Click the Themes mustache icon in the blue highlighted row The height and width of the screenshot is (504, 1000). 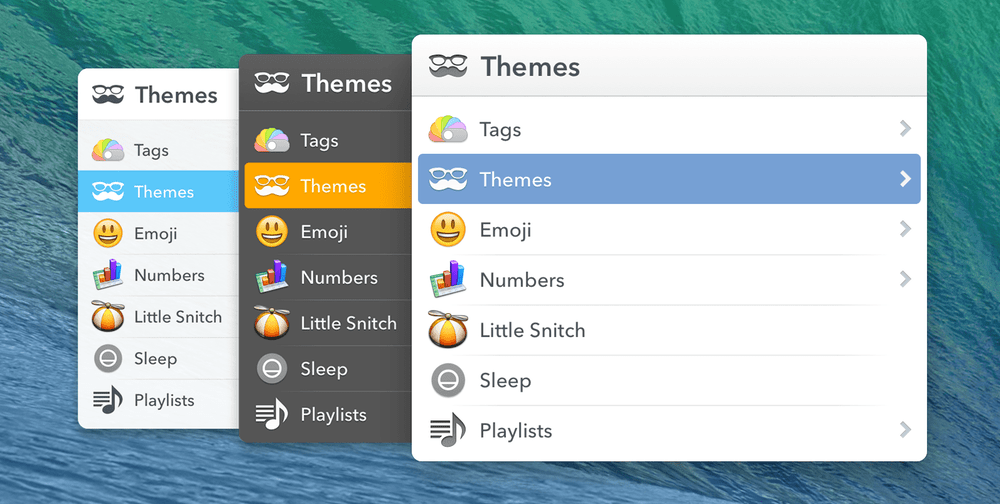tap(448, 179)
